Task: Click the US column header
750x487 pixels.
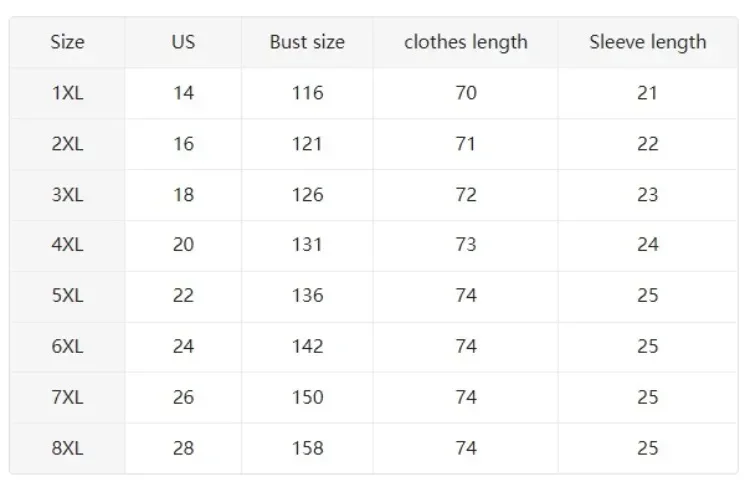Action: (183, 42)
